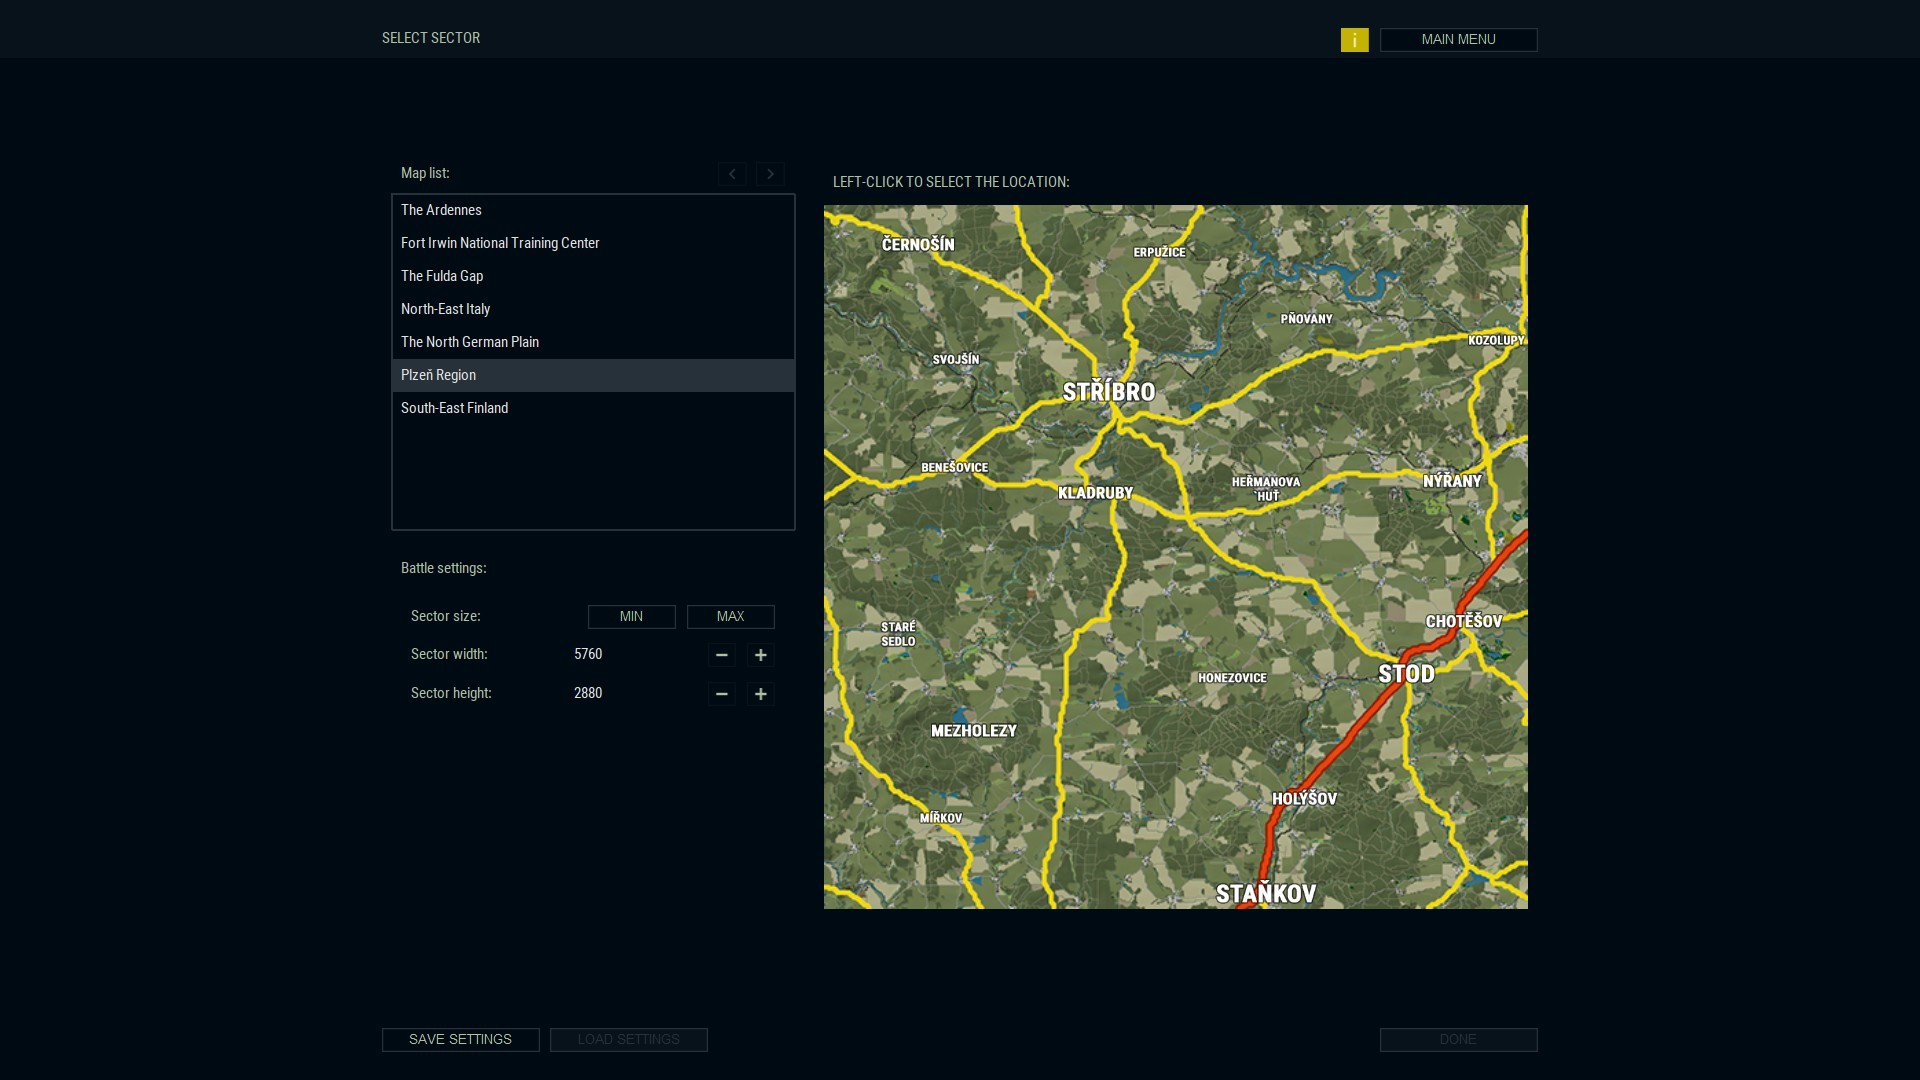Select North-East Italy map
Viewport: 1920px width, 1080px height.
click(x=445, y=309)
